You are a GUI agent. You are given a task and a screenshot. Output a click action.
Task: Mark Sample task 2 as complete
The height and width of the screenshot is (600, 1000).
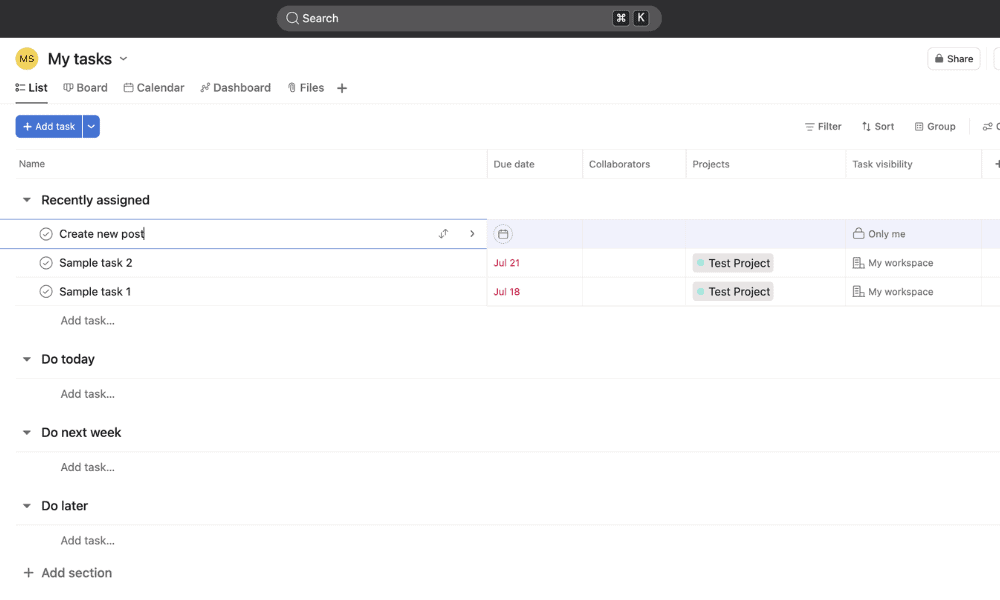pyautogui.click(x=46, y=263)
